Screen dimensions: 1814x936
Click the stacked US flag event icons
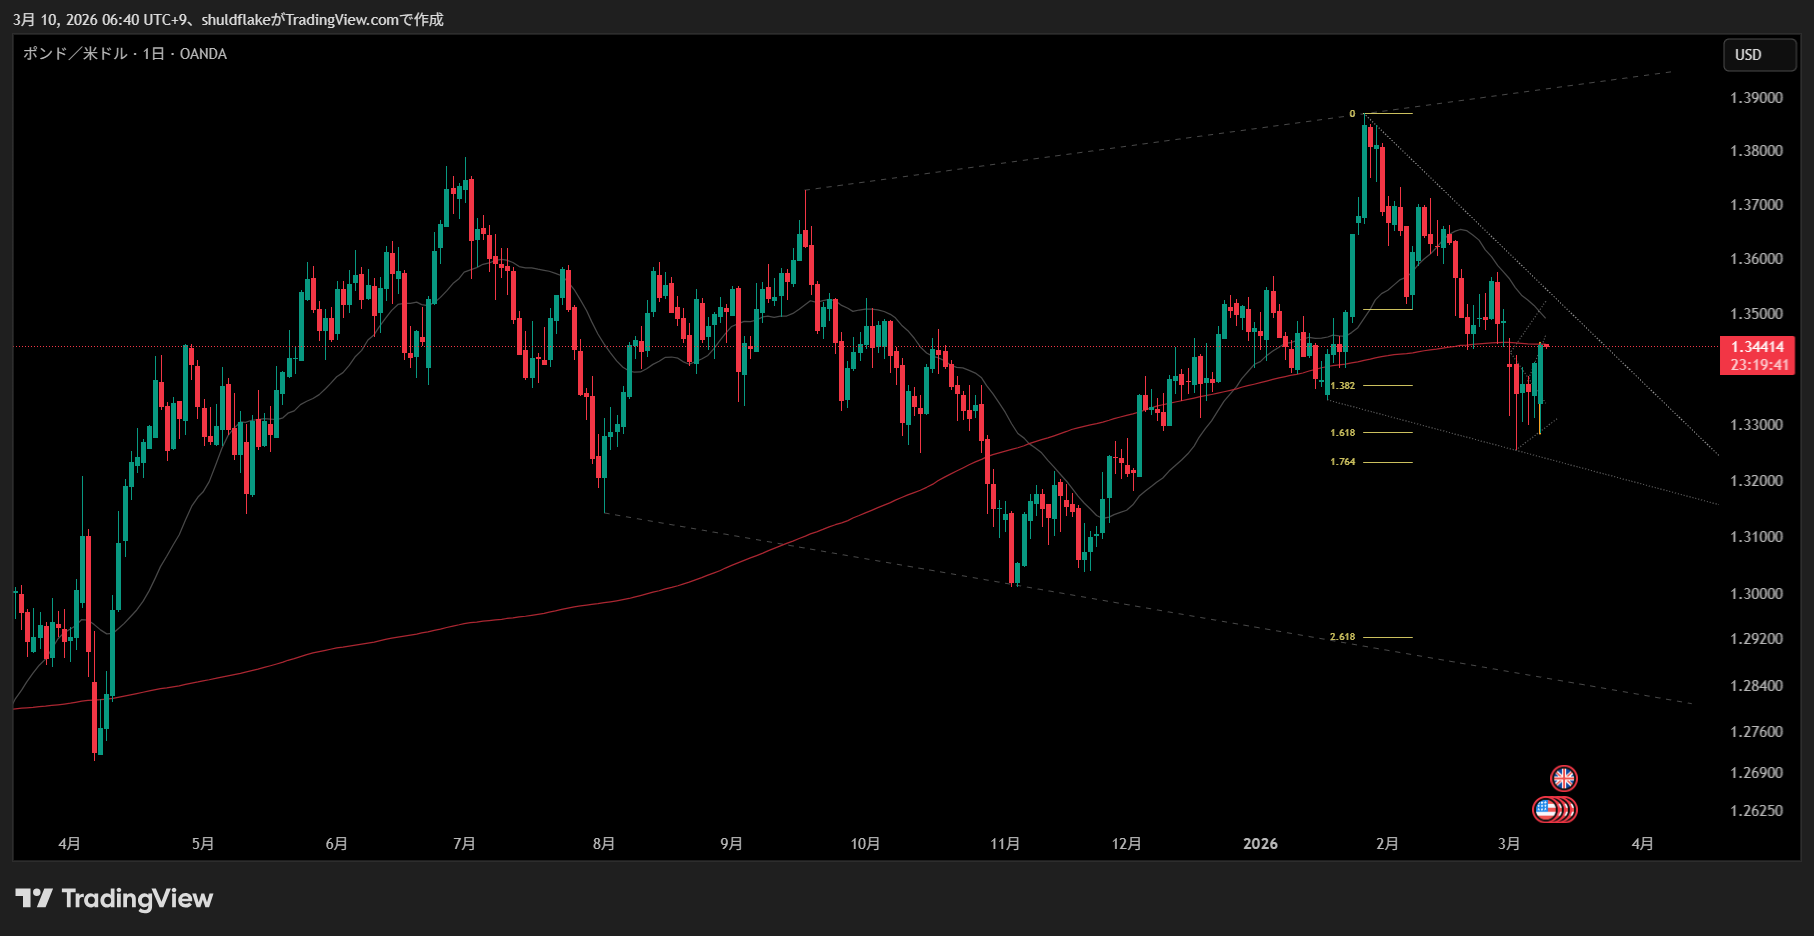1553,809
